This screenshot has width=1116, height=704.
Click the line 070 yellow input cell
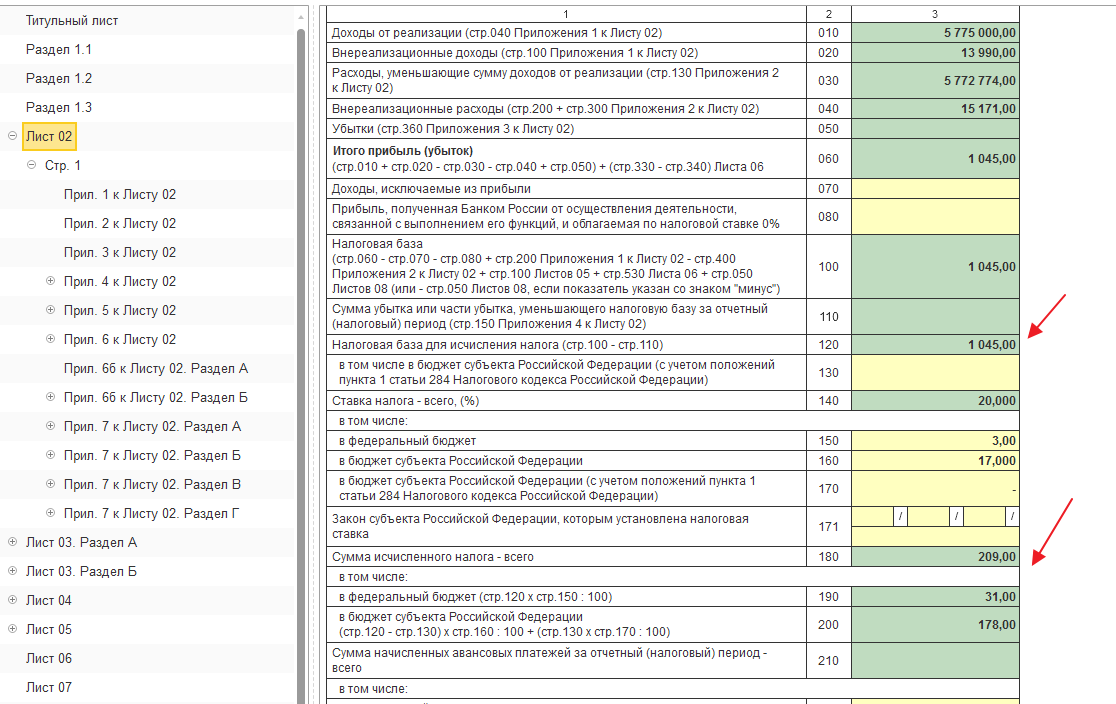[935, 189]
